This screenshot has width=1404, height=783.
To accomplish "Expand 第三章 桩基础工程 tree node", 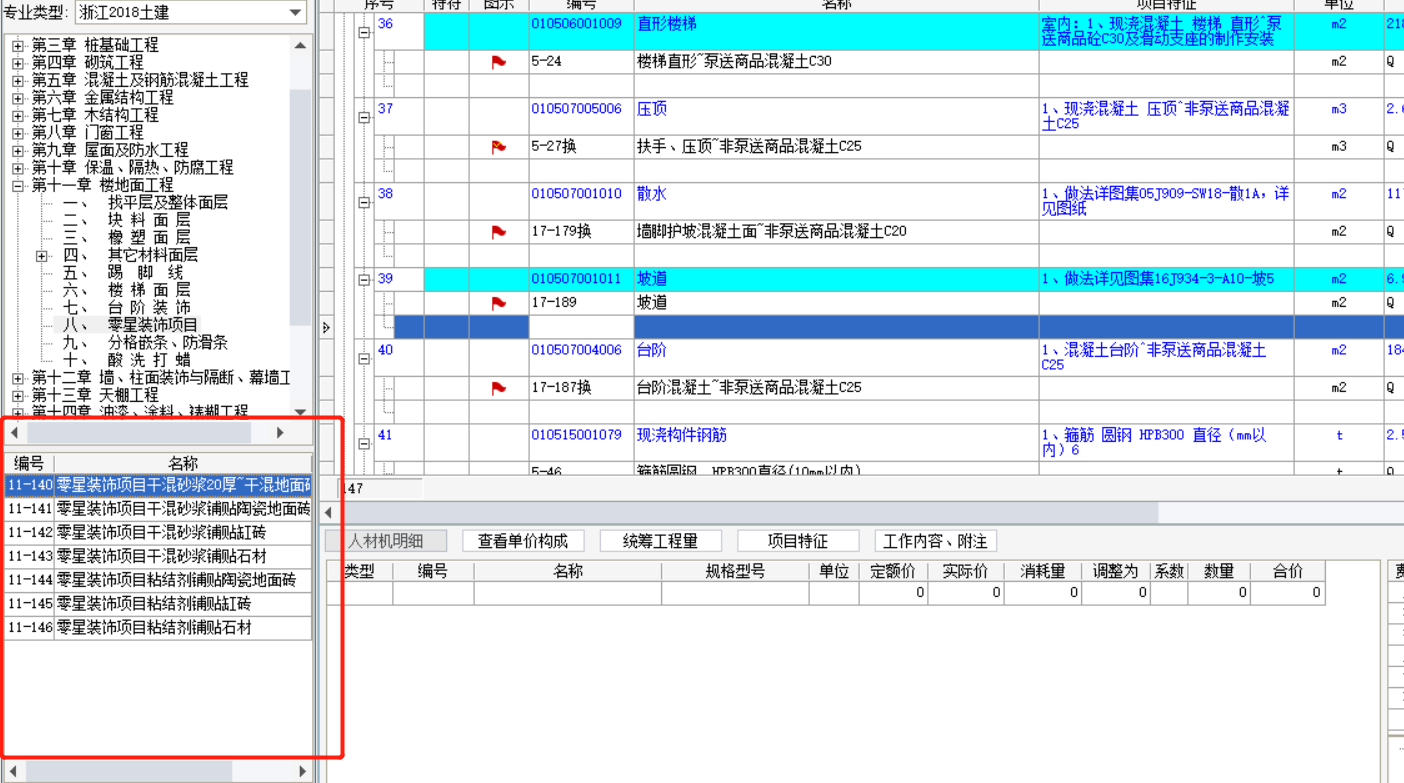I will coord(18,46).
